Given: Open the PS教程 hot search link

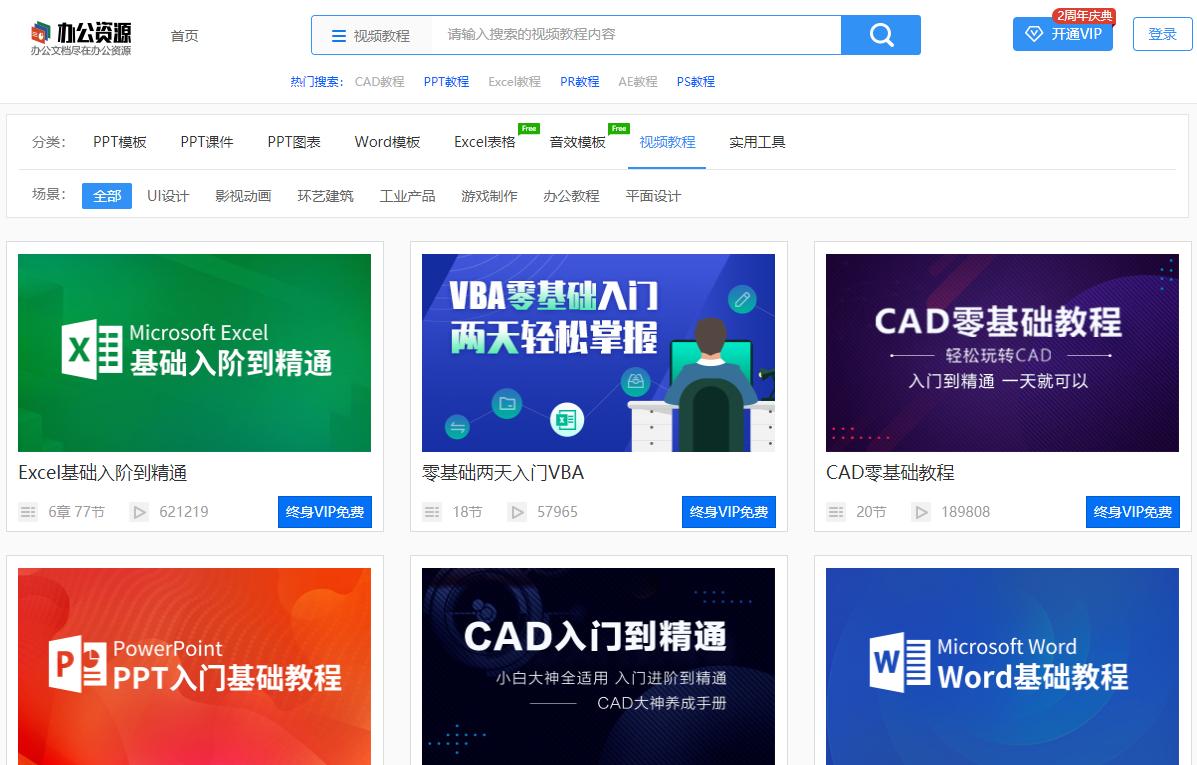Looking at the screenshot, I should pyautogui.click(x=695, y=81).
